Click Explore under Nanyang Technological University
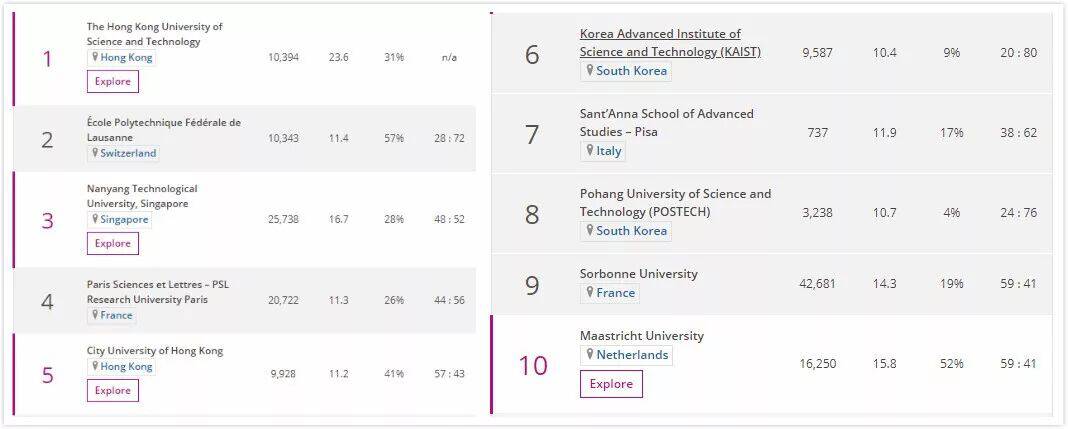Viewport: 1068px width, 429px height. [x=112, y=243]
